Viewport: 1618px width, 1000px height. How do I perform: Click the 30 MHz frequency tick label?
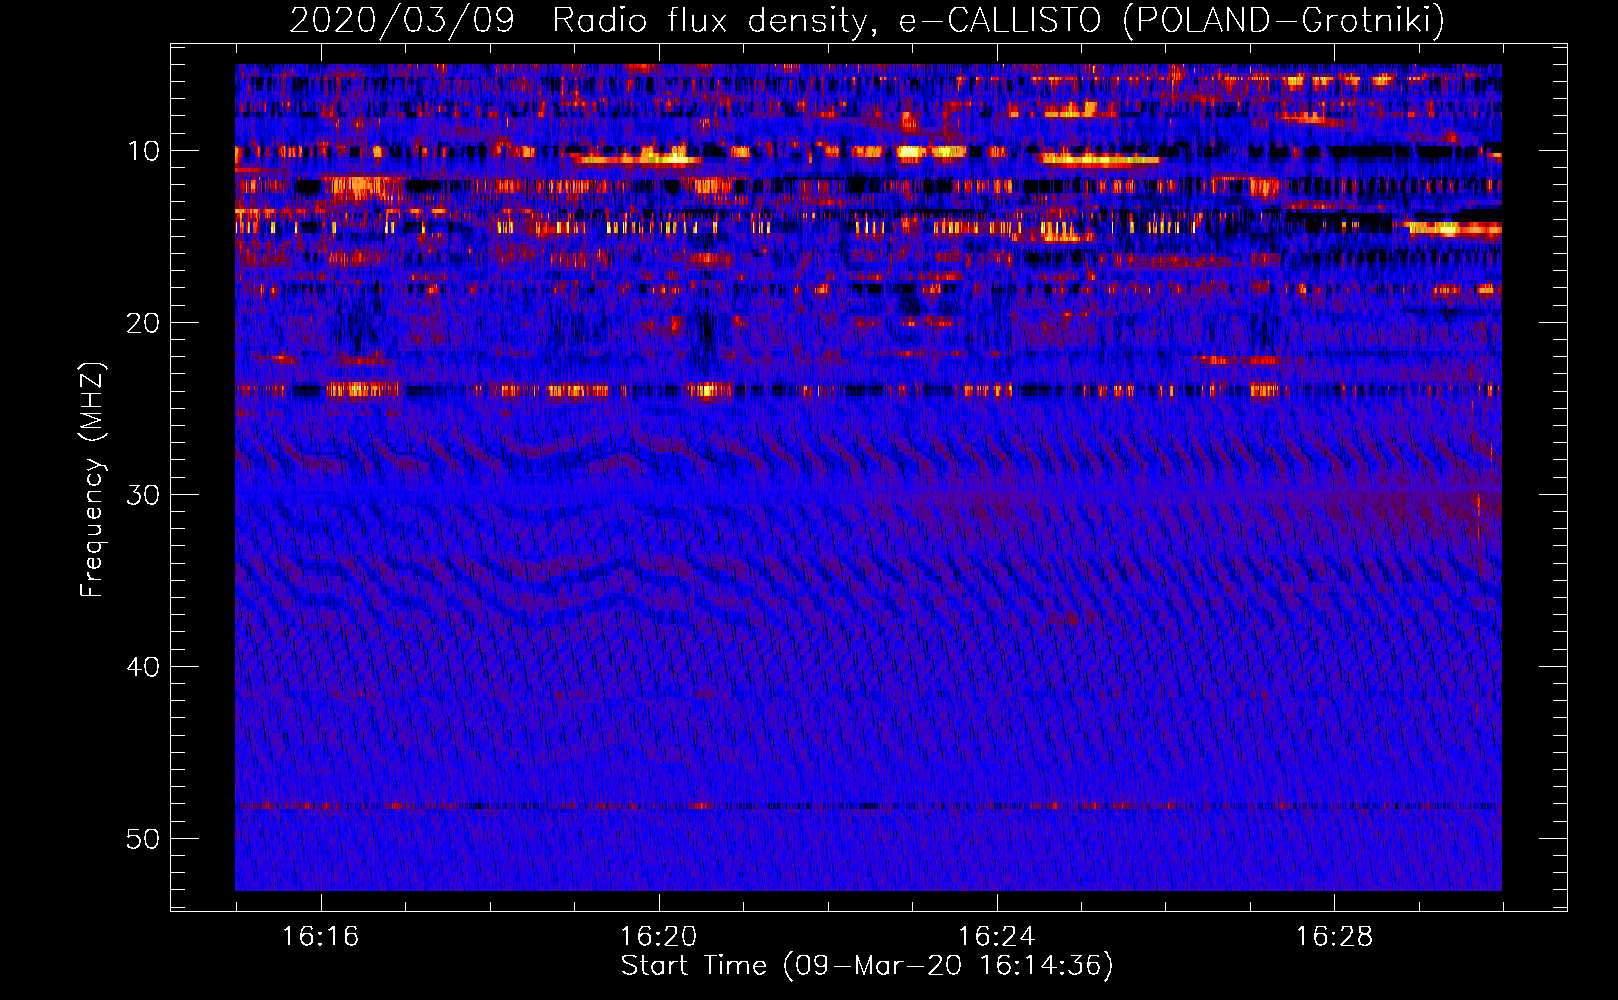[x=143, y=495]
